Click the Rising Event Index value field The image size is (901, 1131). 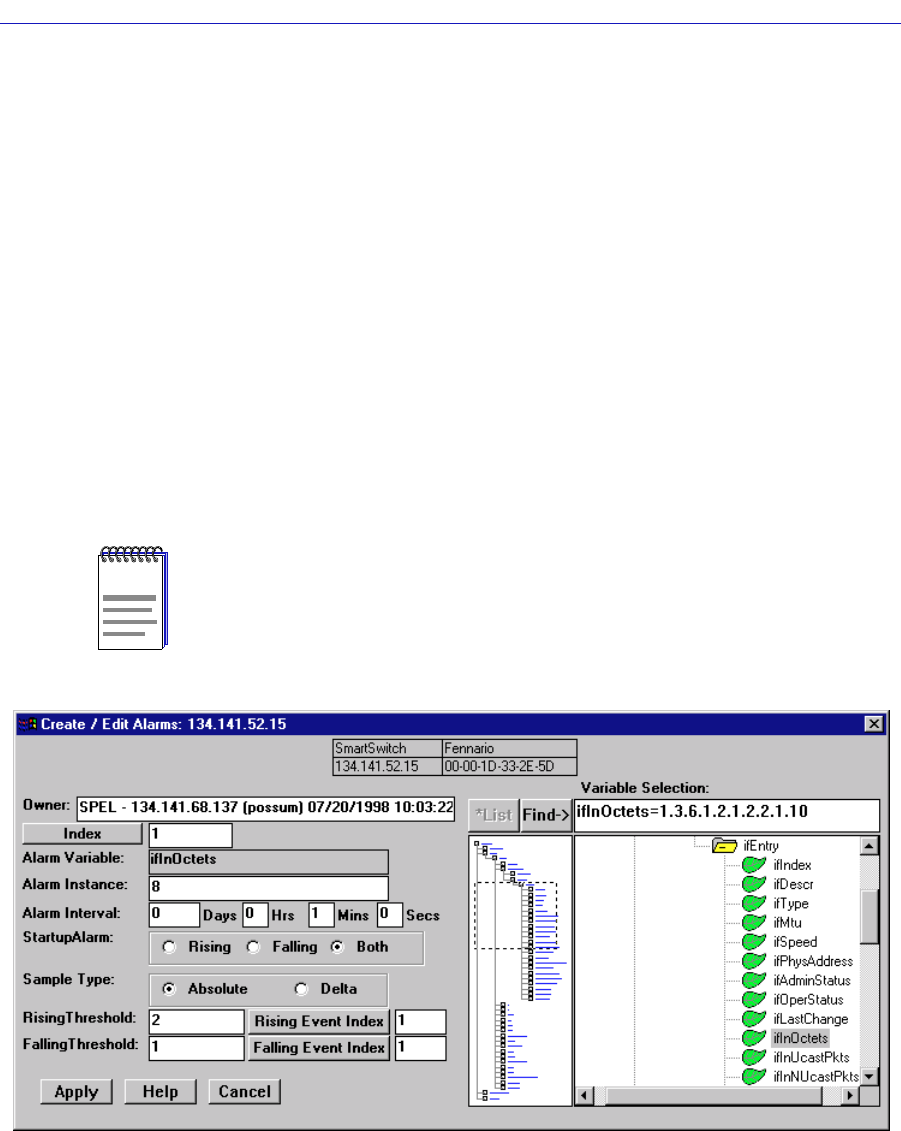[421, 1021]
